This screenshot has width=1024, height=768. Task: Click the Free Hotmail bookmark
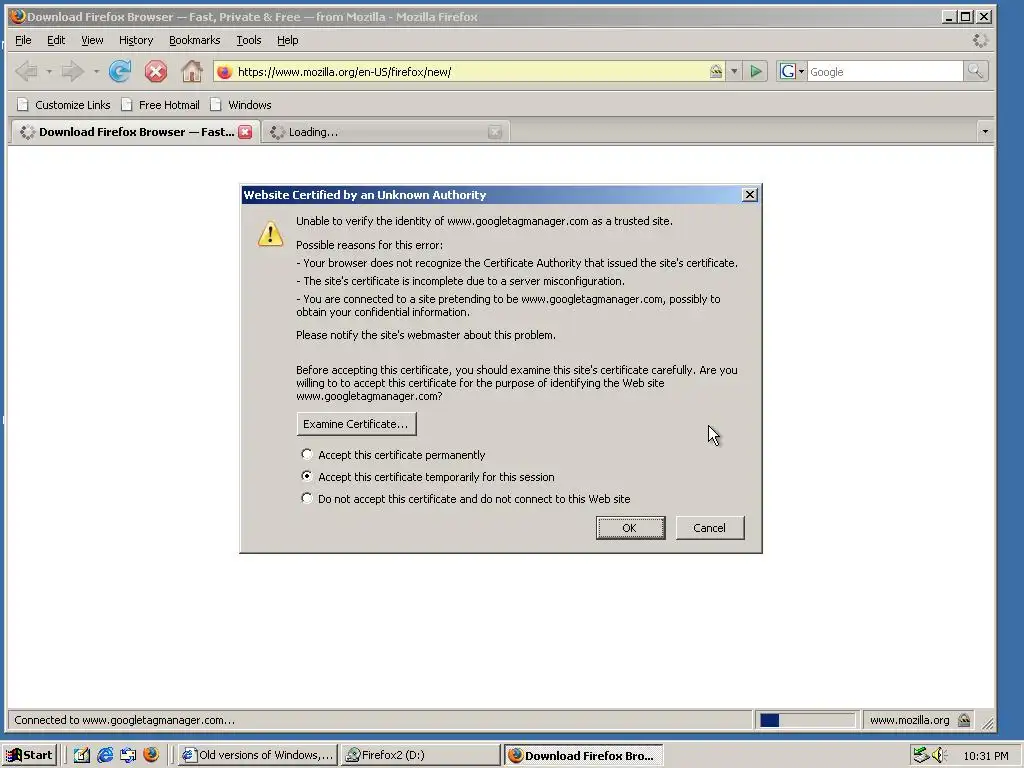coord(161,104)
